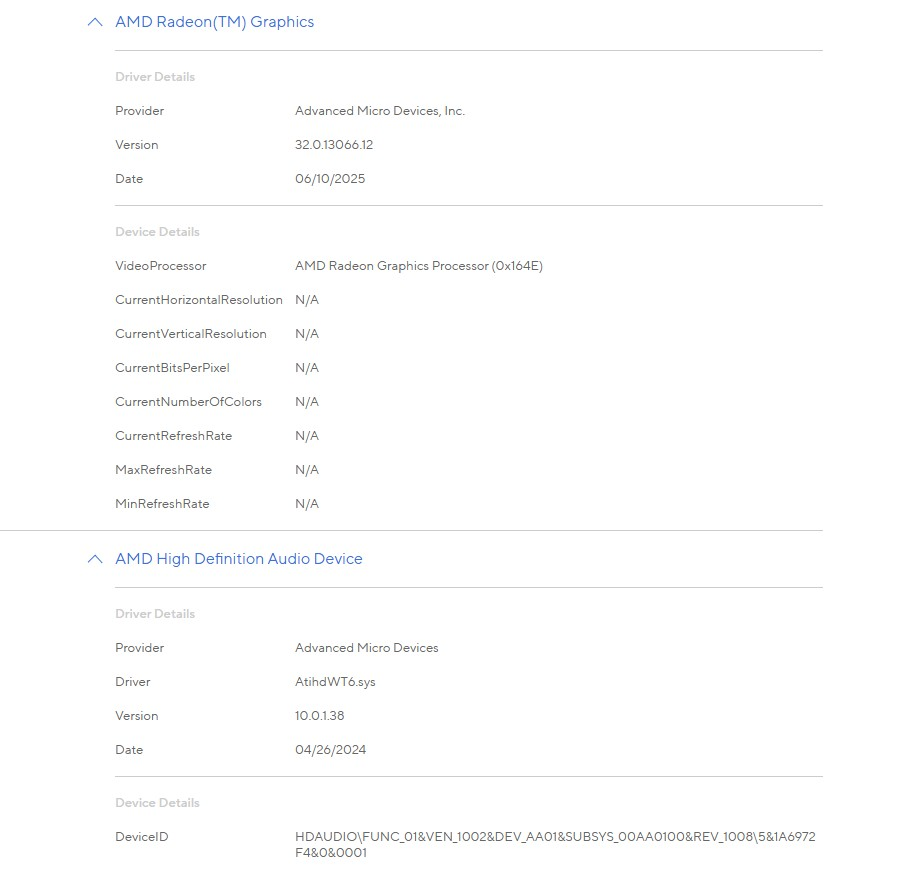Screen dimensions: 903x891
Task: Click the AMD High Definition Audio Device heading
Action: (238, 559)
